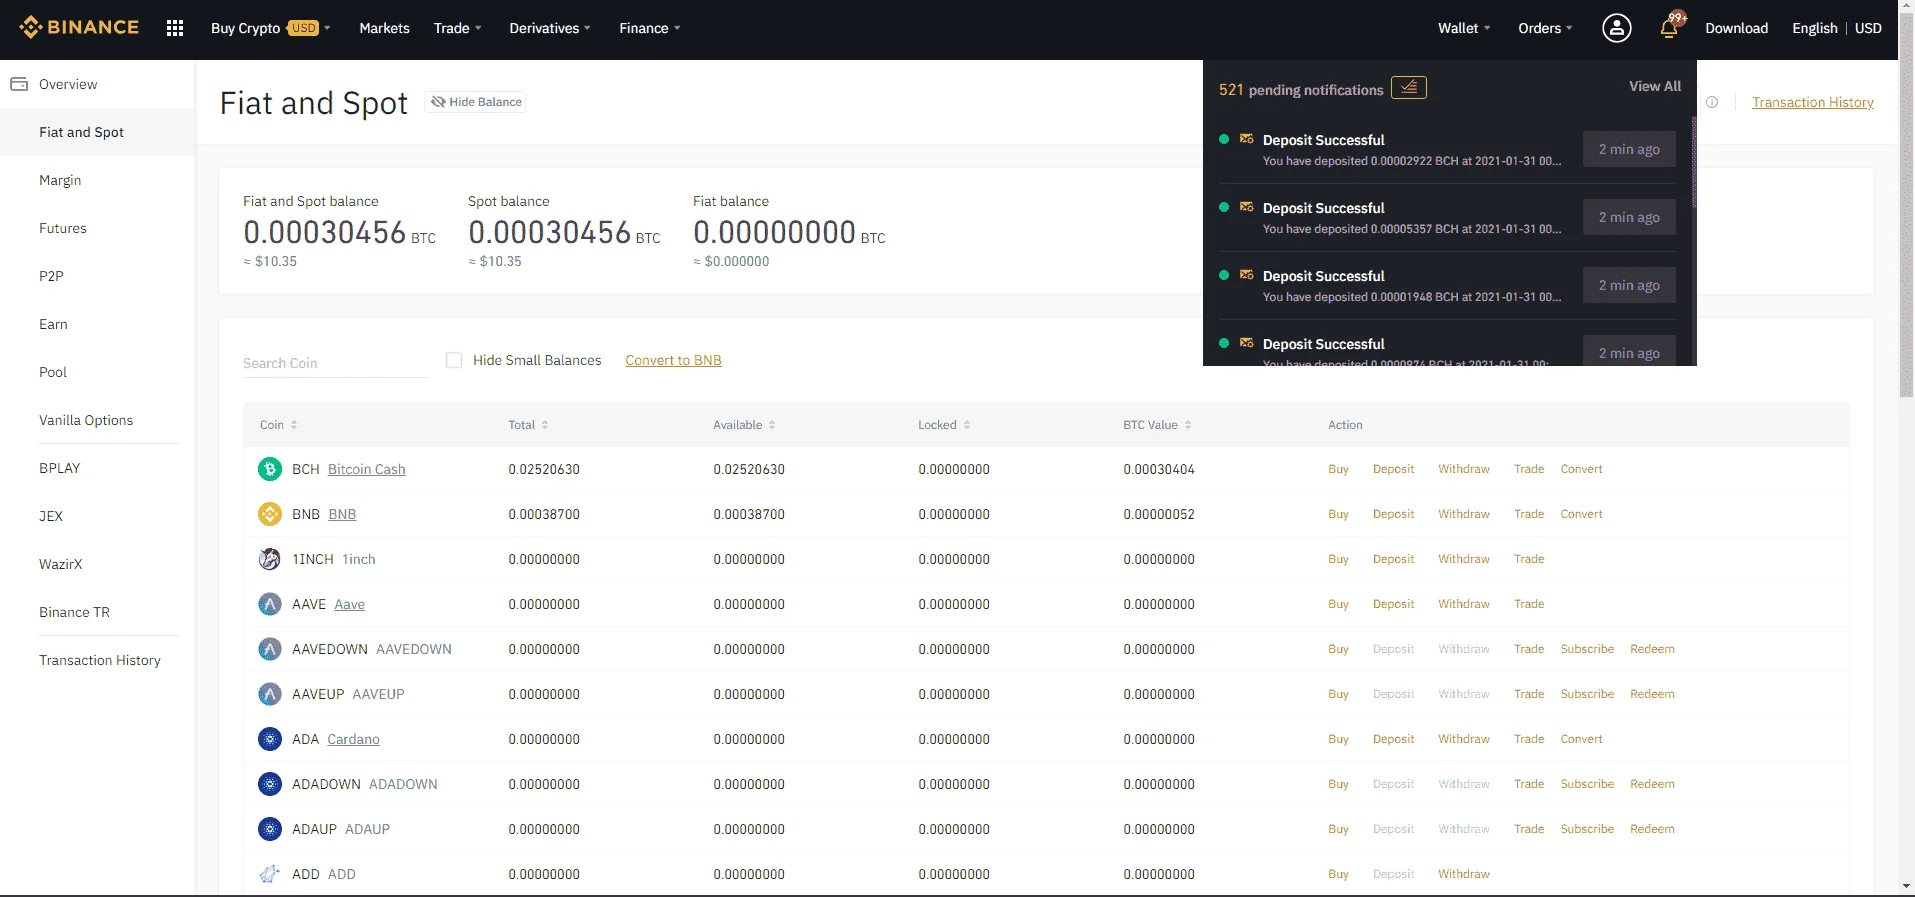This screenshot has height=897, width=1915.
Task: Click the AAVE coin icon
Action: [x=270, y=604]
